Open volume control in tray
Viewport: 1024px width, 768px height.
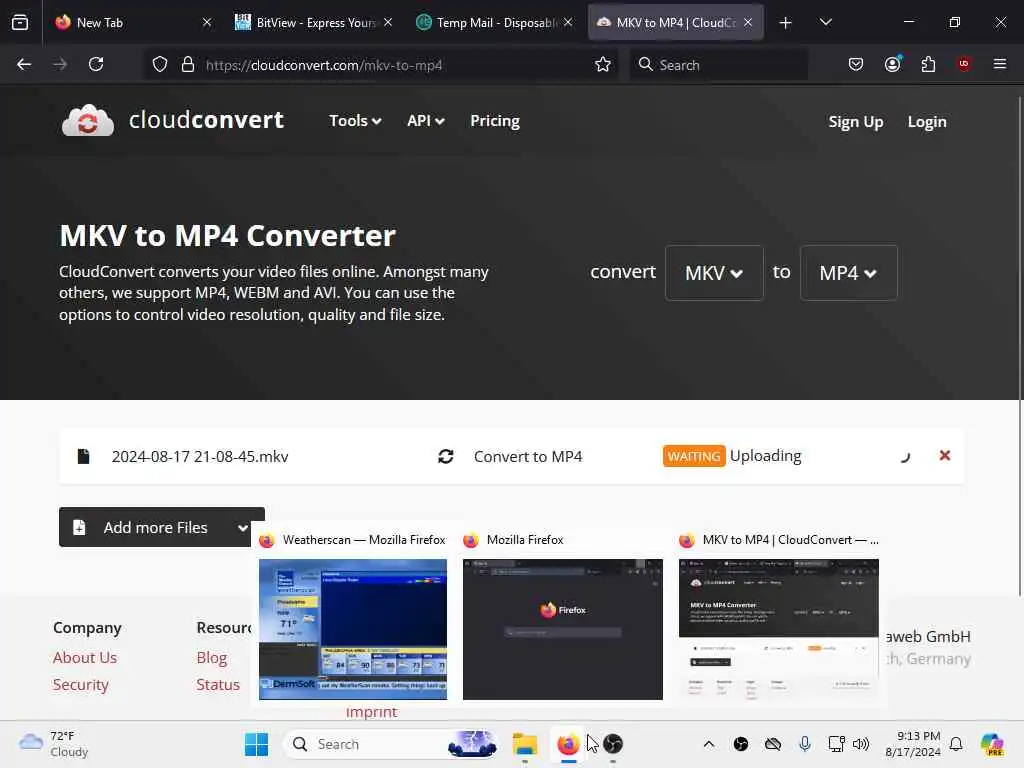tap(861, 744)
